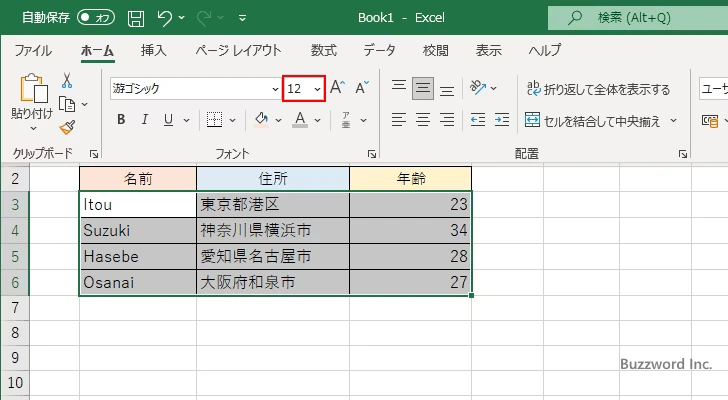
Task: Toggle 折り返して全体を表示する wrap text
Action: [598, 89]
